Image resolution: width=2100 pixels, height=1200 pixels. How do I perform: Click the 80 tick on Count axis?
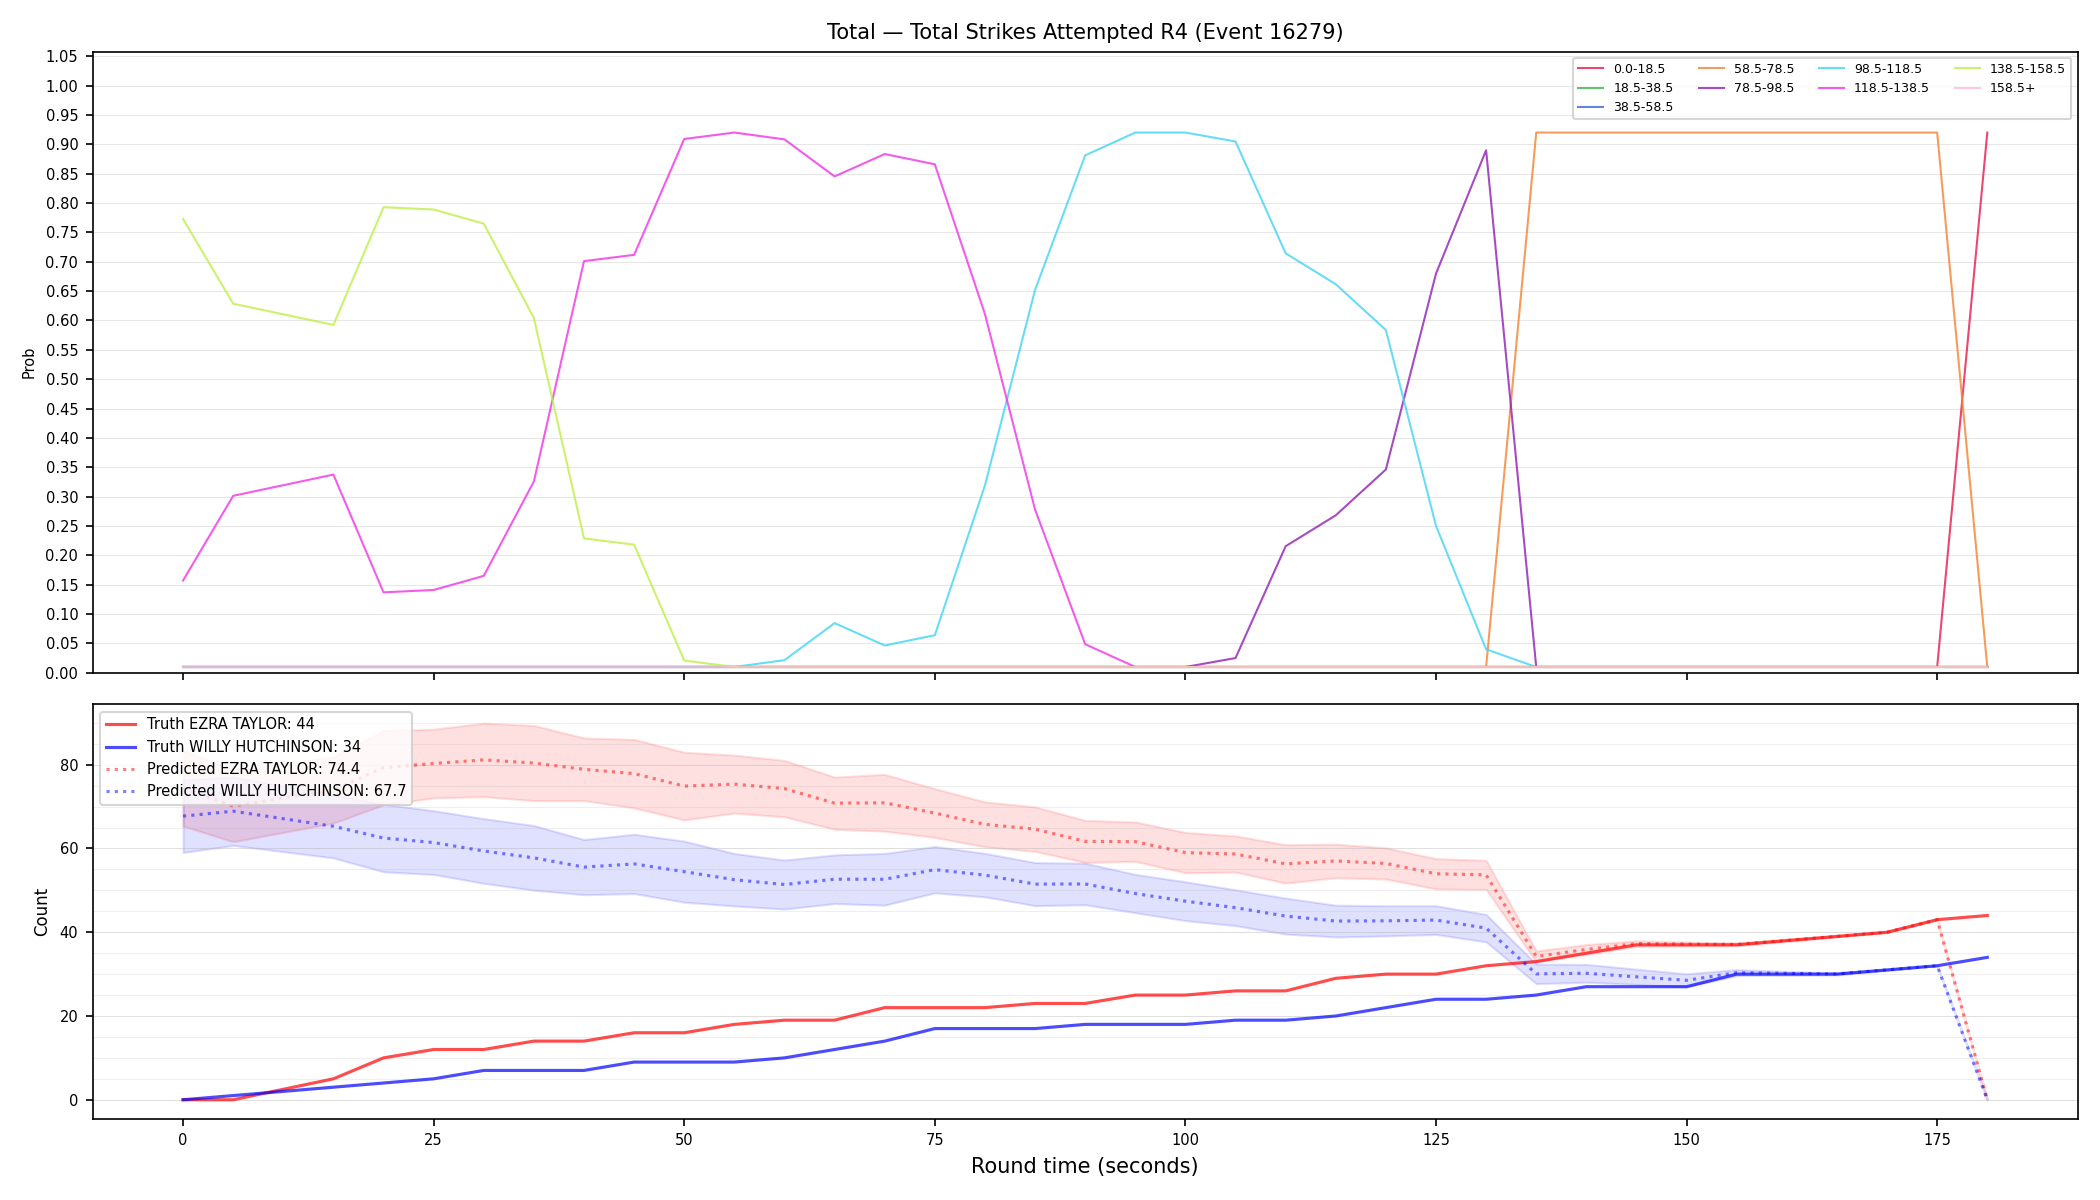(69, 766)
